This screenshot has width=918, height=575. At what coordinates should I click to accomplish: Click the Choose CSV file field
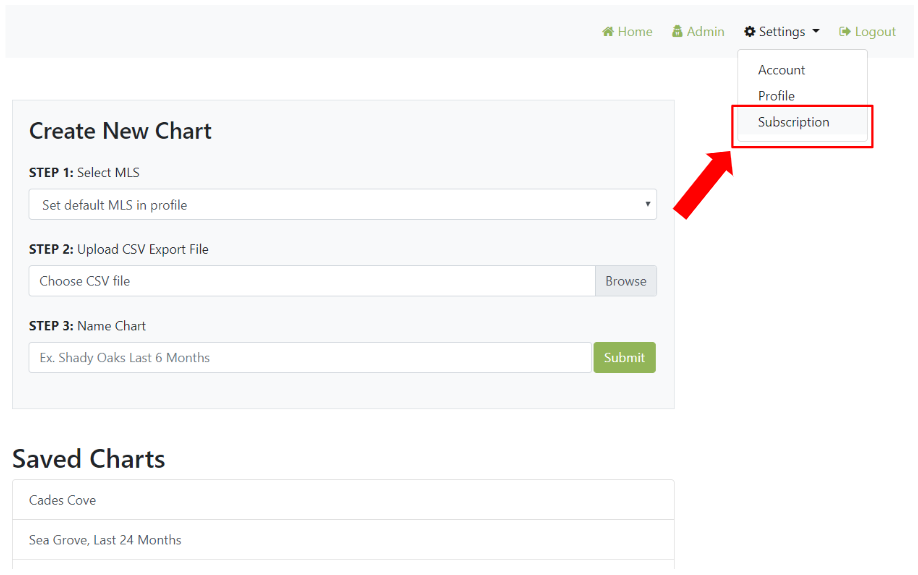coord(312,281)
